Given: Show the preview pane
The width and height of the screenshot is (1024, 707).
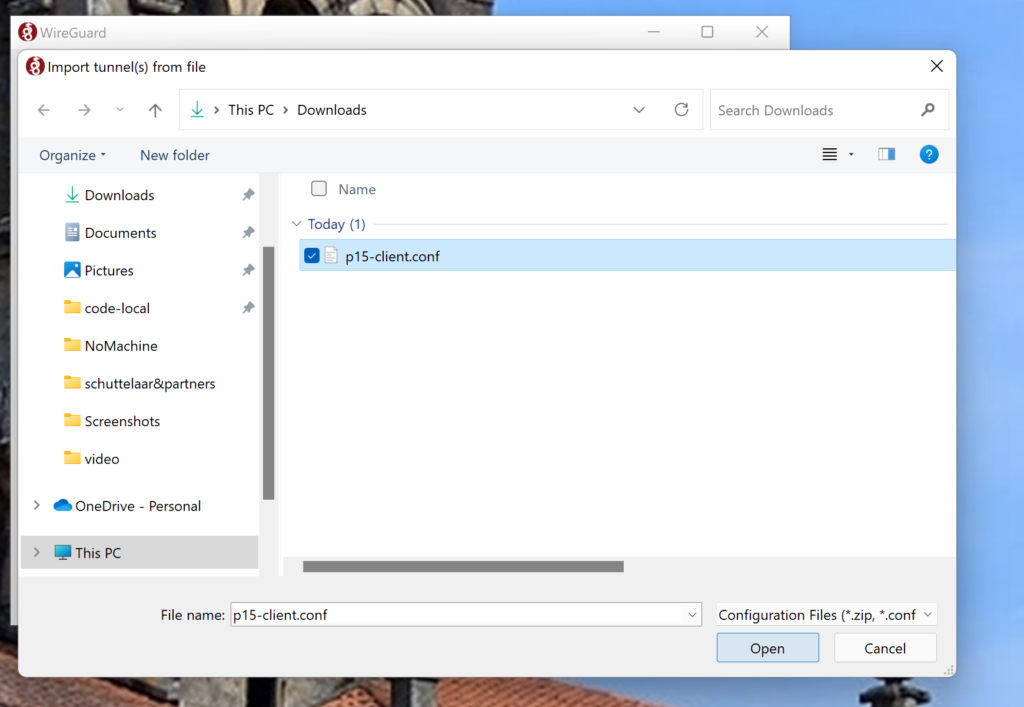Looking at the screenshot, I should 886,154.
